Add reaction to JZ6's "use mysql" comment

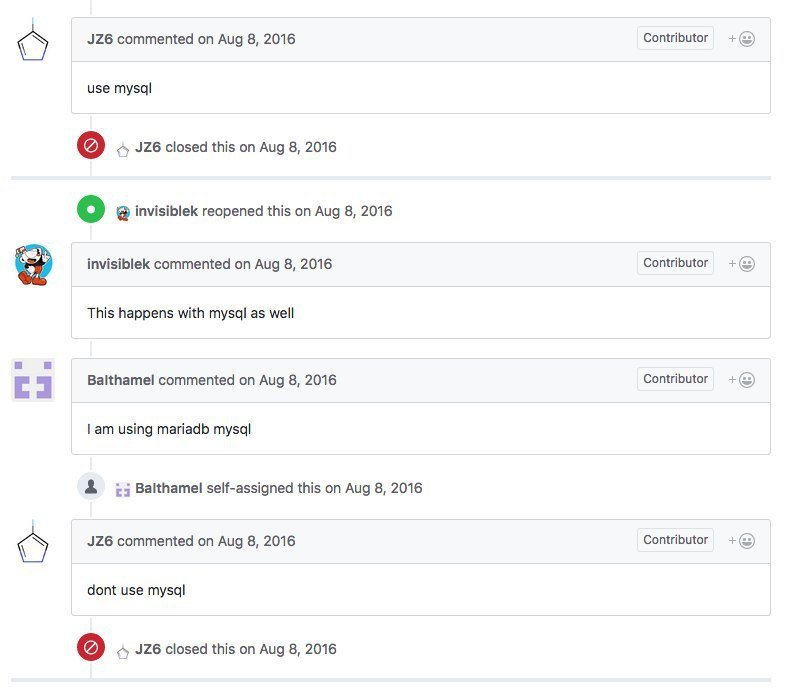[x=742, y=39]
